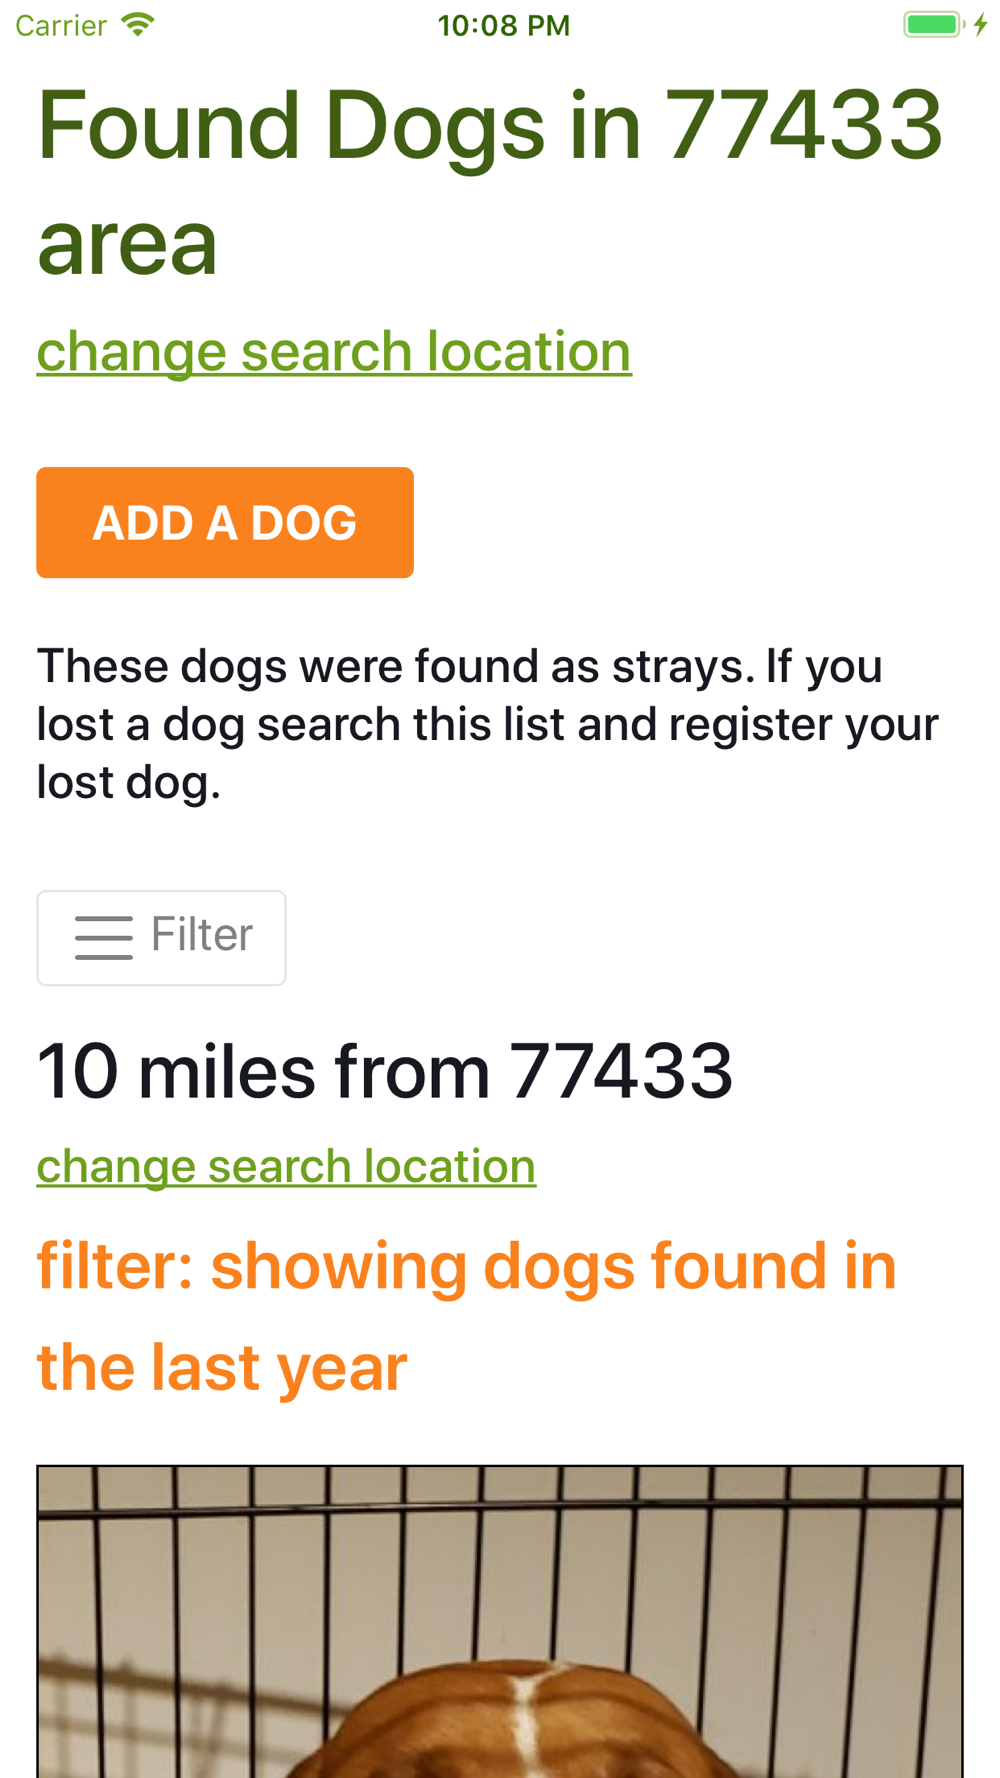Tap the words 'the last year' in orange

222,1367
